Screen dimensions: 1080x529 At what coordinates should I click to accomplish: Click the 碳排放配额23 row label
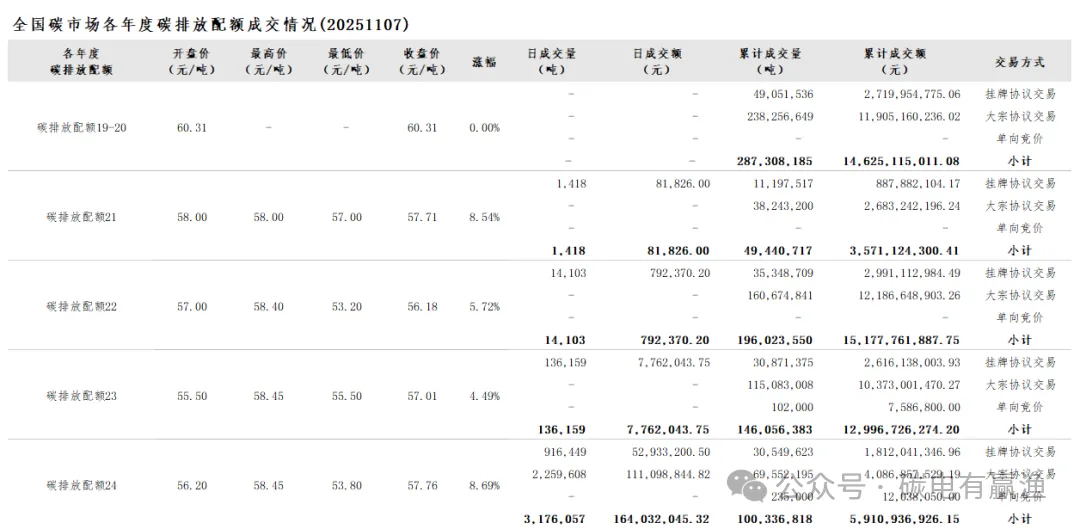(x=82, y=396)
